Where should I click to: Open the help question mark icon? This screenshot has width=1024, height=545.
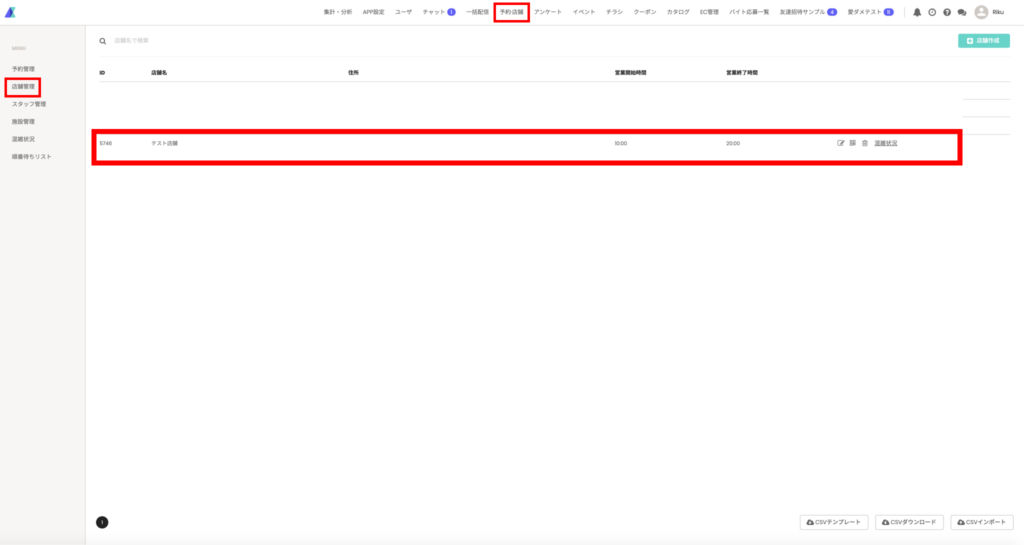[947, 12]
